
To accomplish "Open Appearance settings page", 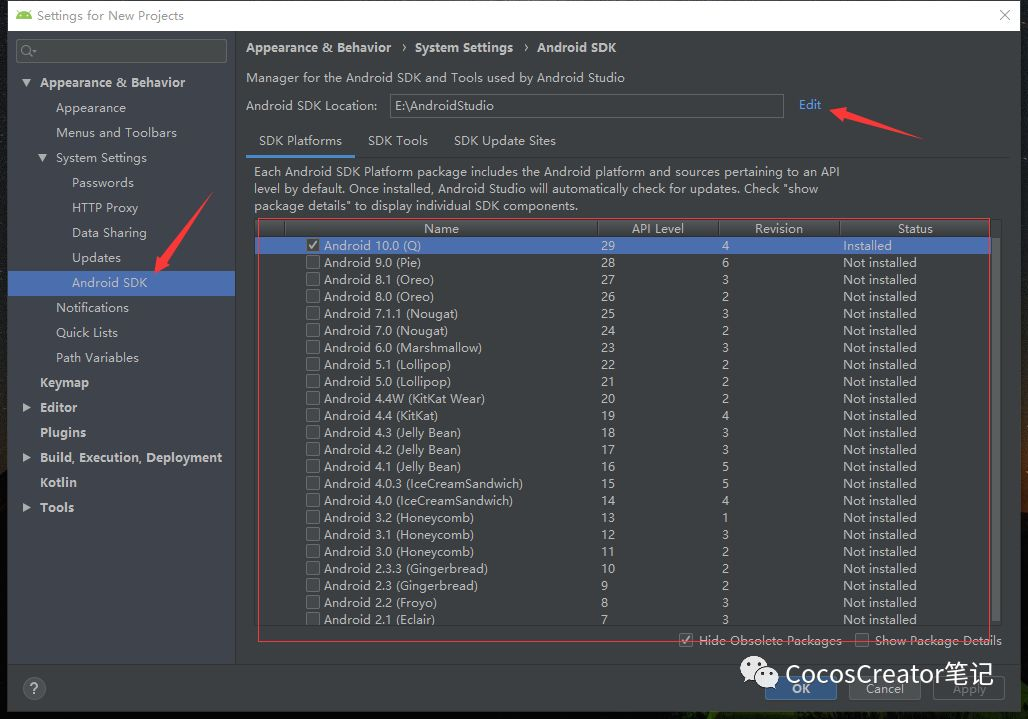I will [90, 107].
